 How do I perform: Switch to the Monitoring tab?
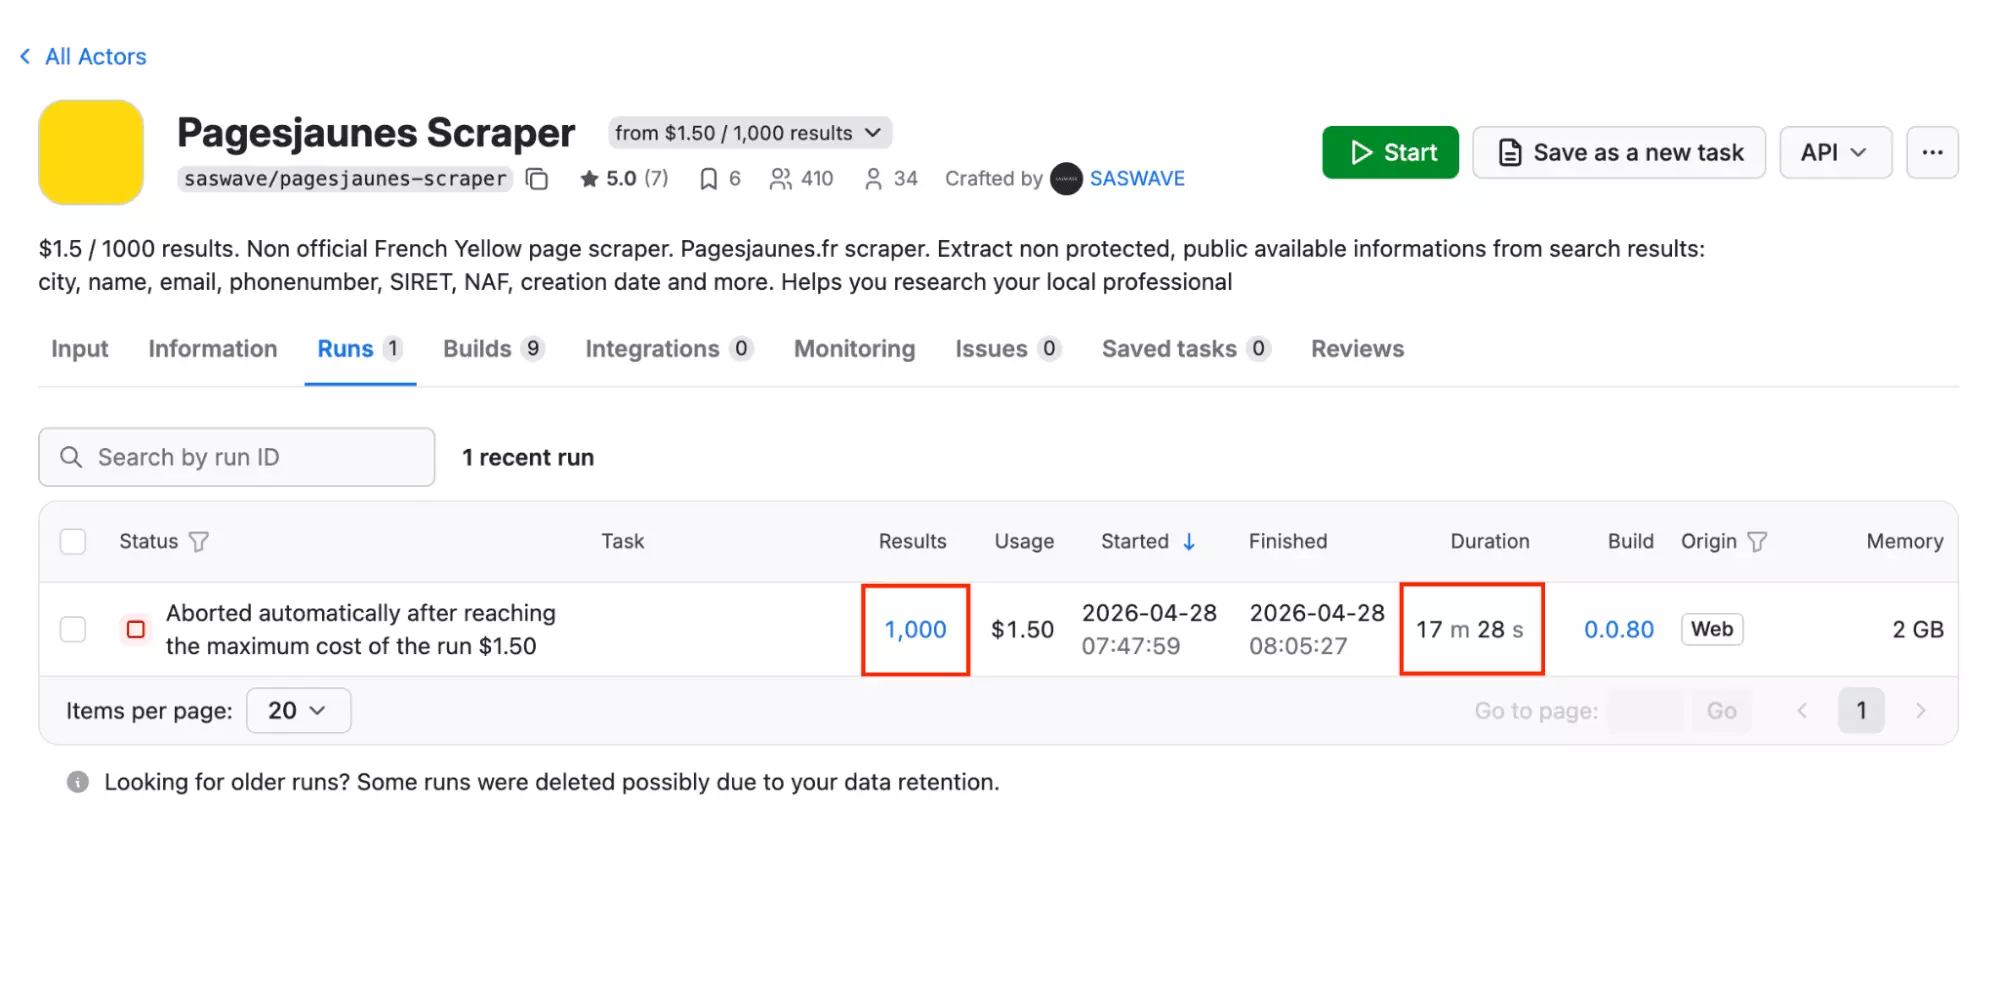pos(855,349)
